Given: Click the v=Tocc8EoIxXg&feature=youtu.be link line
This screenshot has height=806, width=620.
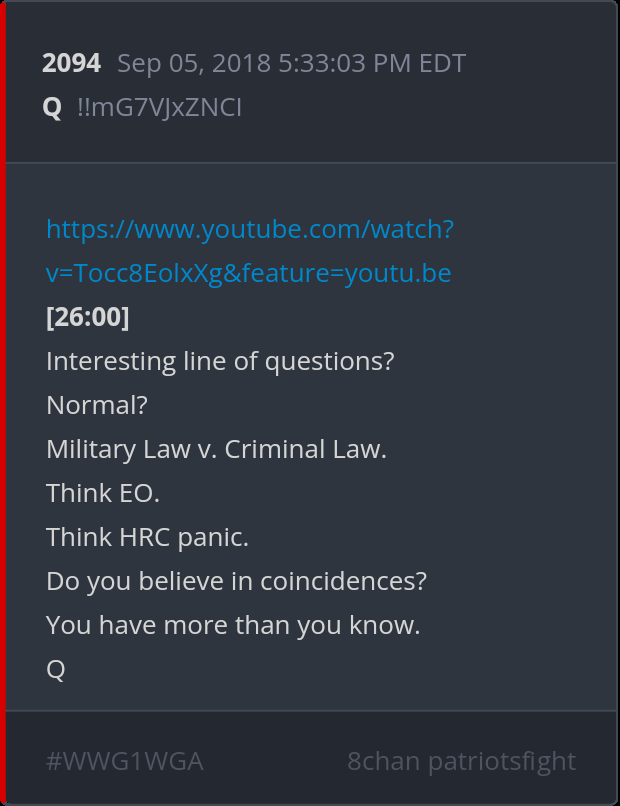Looking at the screenshot, I should click(x=249, y=273).
